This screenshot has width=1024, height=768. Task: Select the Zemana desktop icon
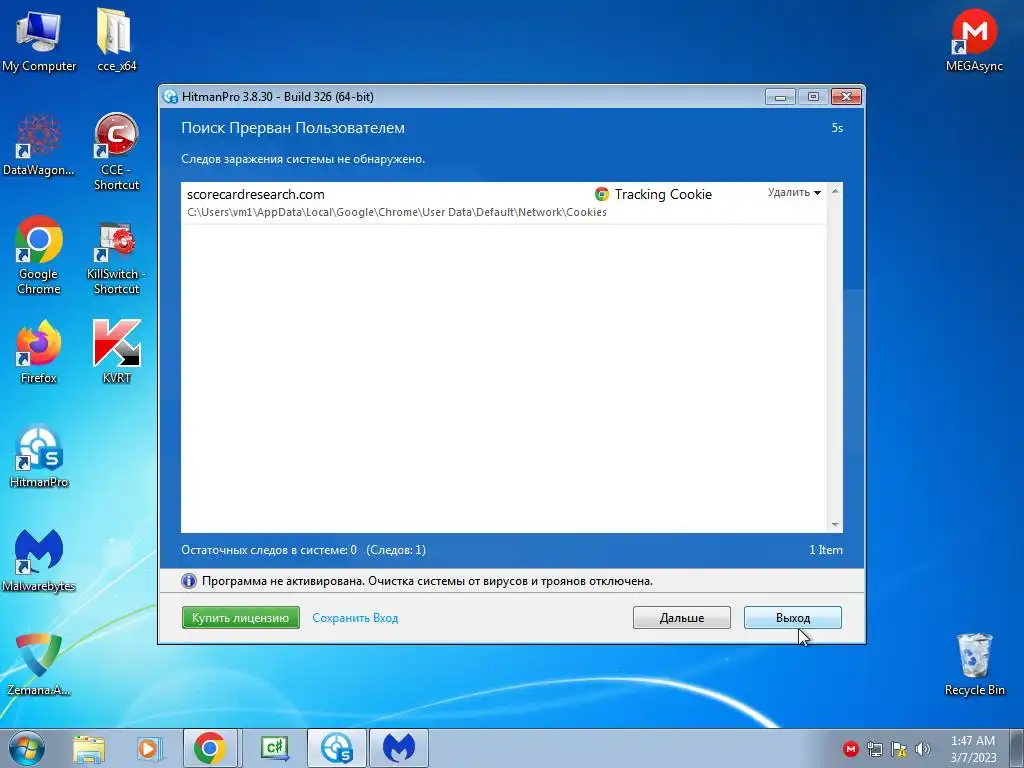click(39, 664)
